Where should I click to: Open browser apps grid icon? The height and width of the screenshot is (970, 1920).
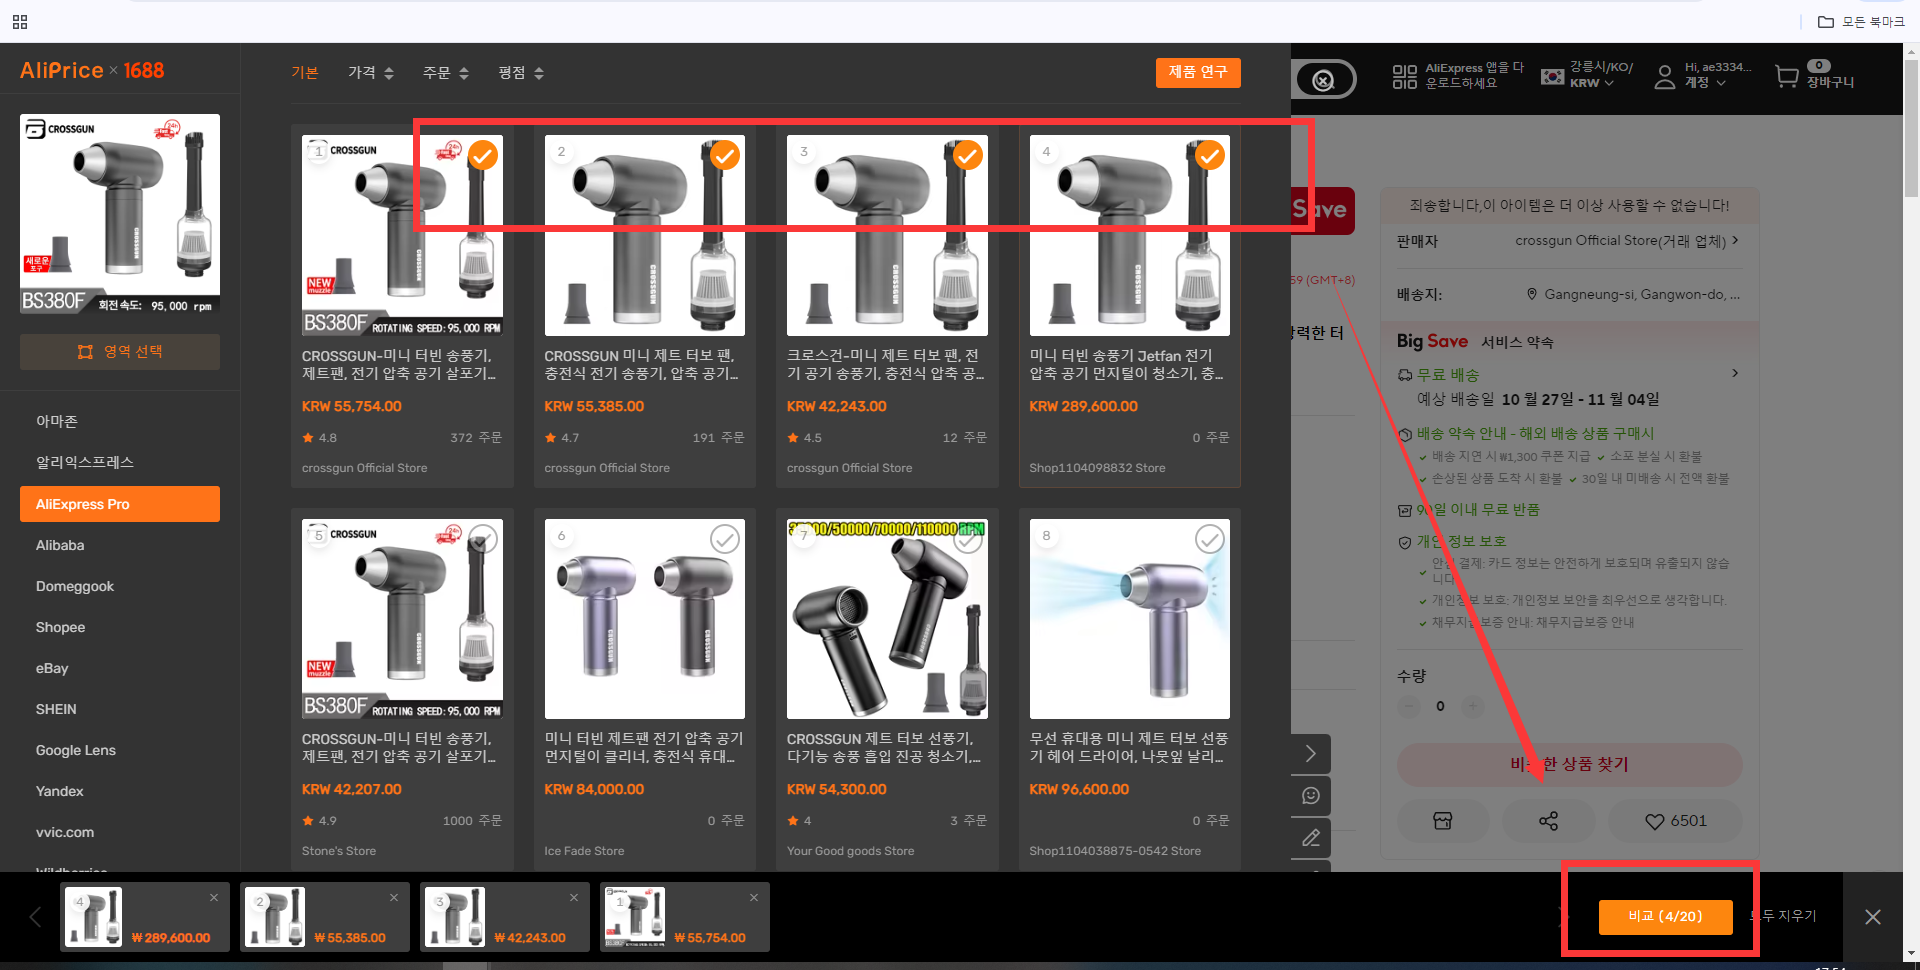pyautogui.click(x=20, y=21)
